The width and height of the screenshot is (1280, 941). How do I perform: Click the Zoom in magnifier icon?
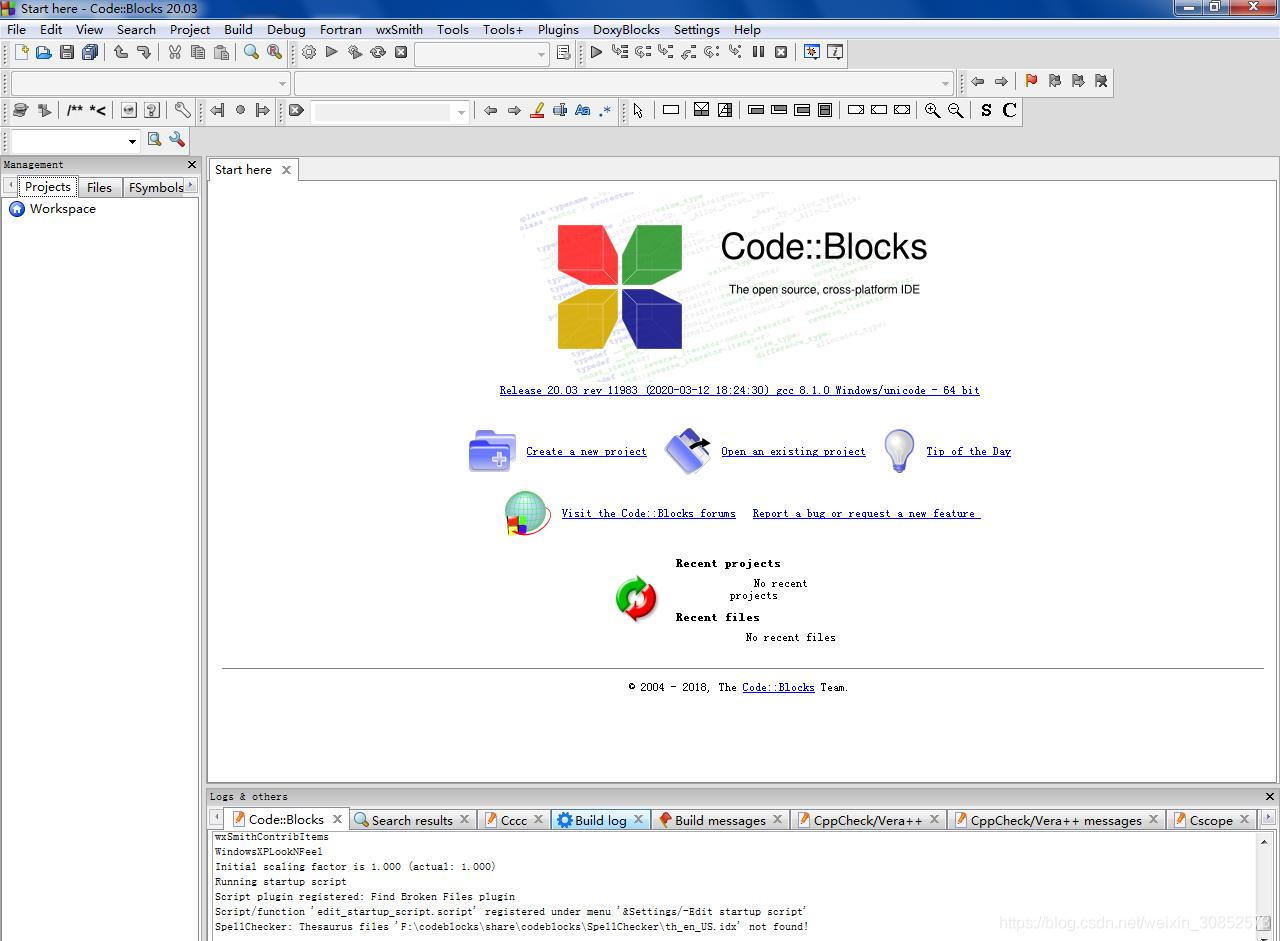click(932, 110)
